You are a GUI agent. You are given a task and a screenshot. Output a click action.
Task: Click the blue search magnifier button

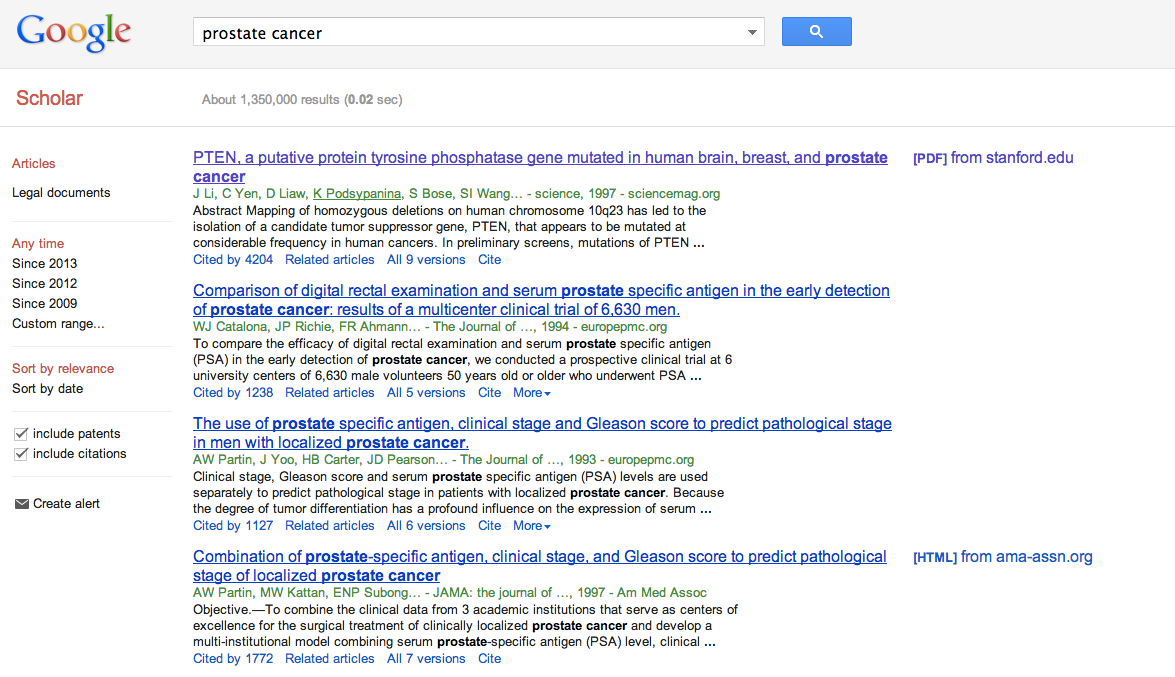coord(816,31)
